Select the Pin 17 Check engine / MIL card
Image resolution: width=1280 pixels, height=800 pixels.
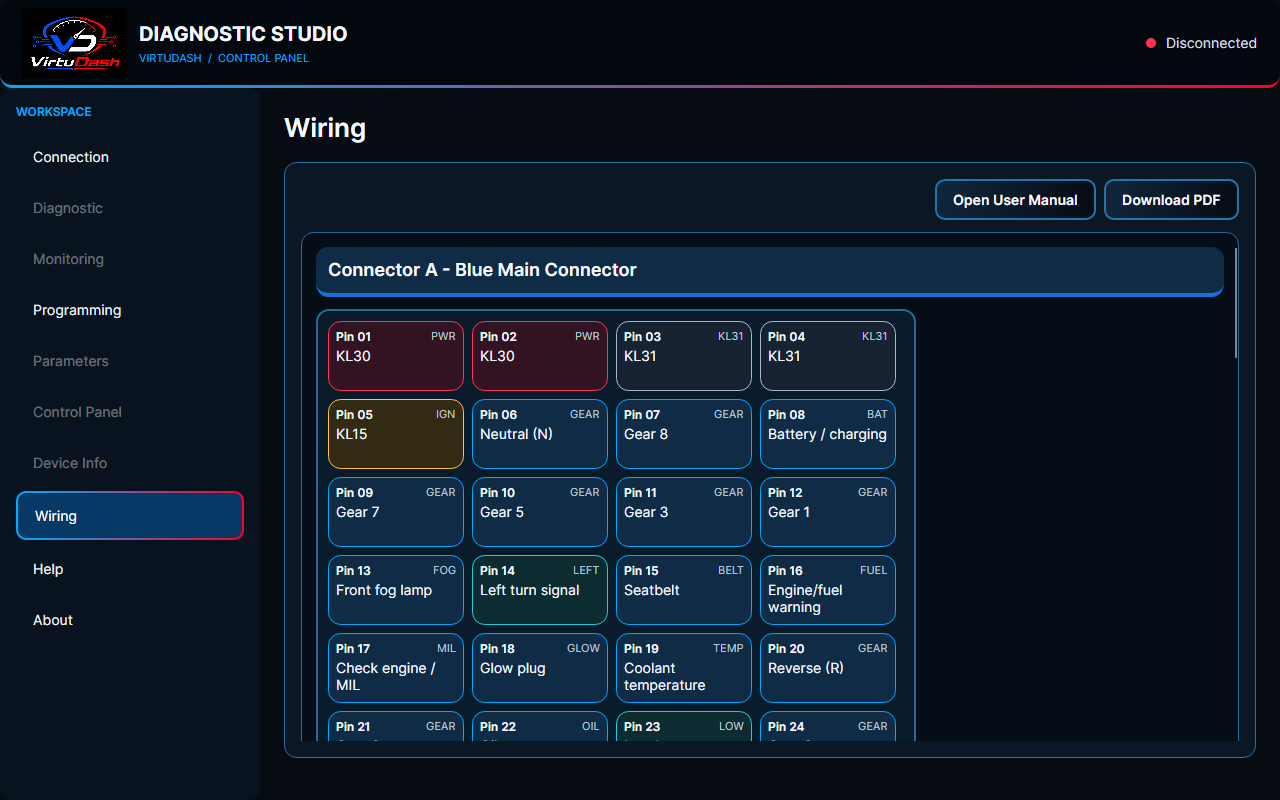click(x=396, y=668)
